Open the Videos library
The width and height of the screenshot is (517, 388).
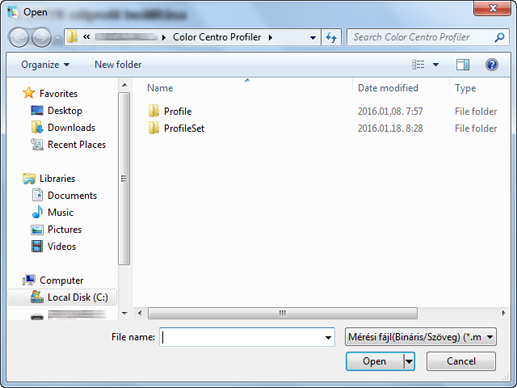62,246
